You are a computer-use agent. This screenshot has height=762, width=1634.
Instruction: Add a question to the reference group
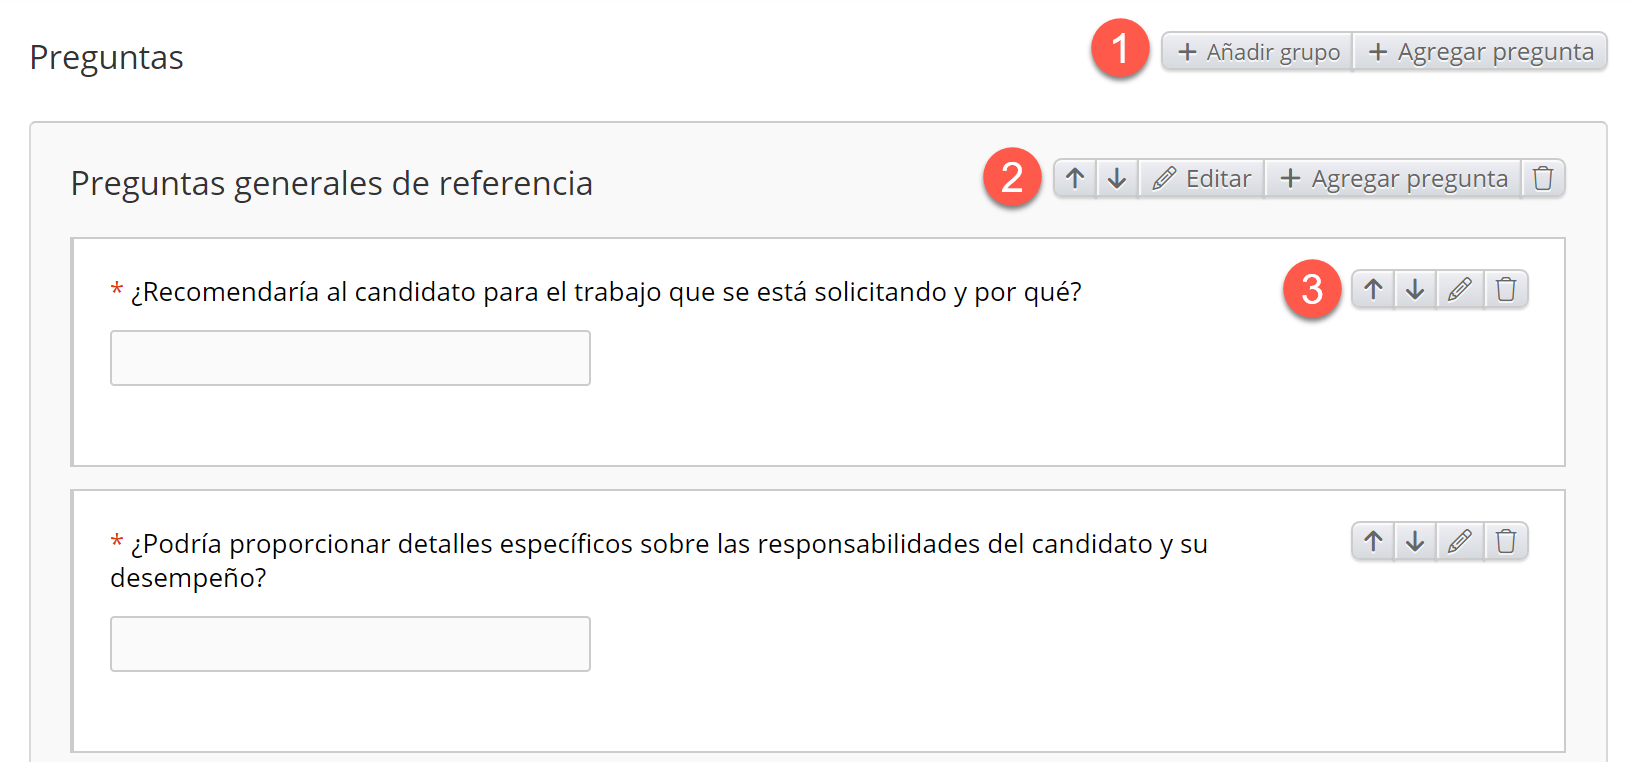1394,179
